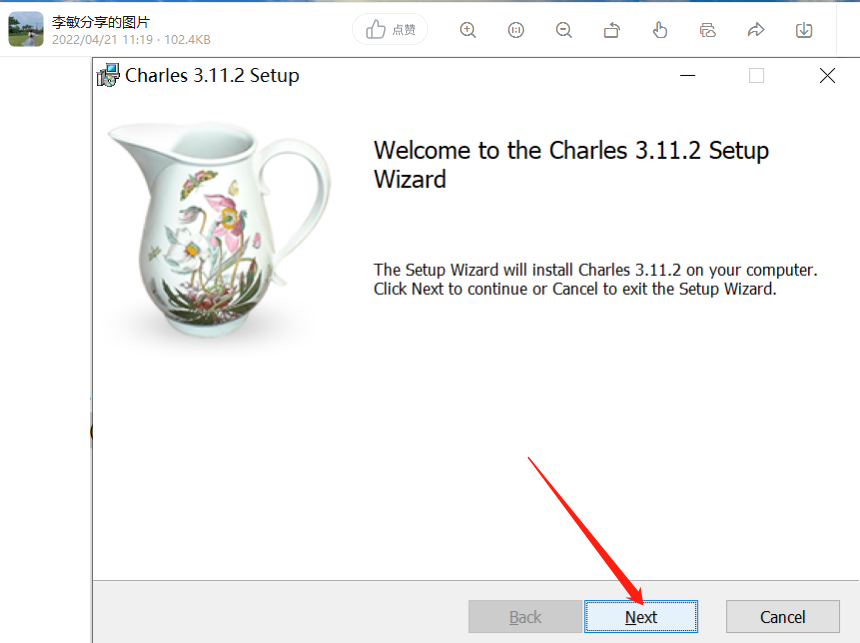Image resolution: width=860 pixels, height=643 pixels.
Task: Click the disabled Back button
Action: coord(525,617)
